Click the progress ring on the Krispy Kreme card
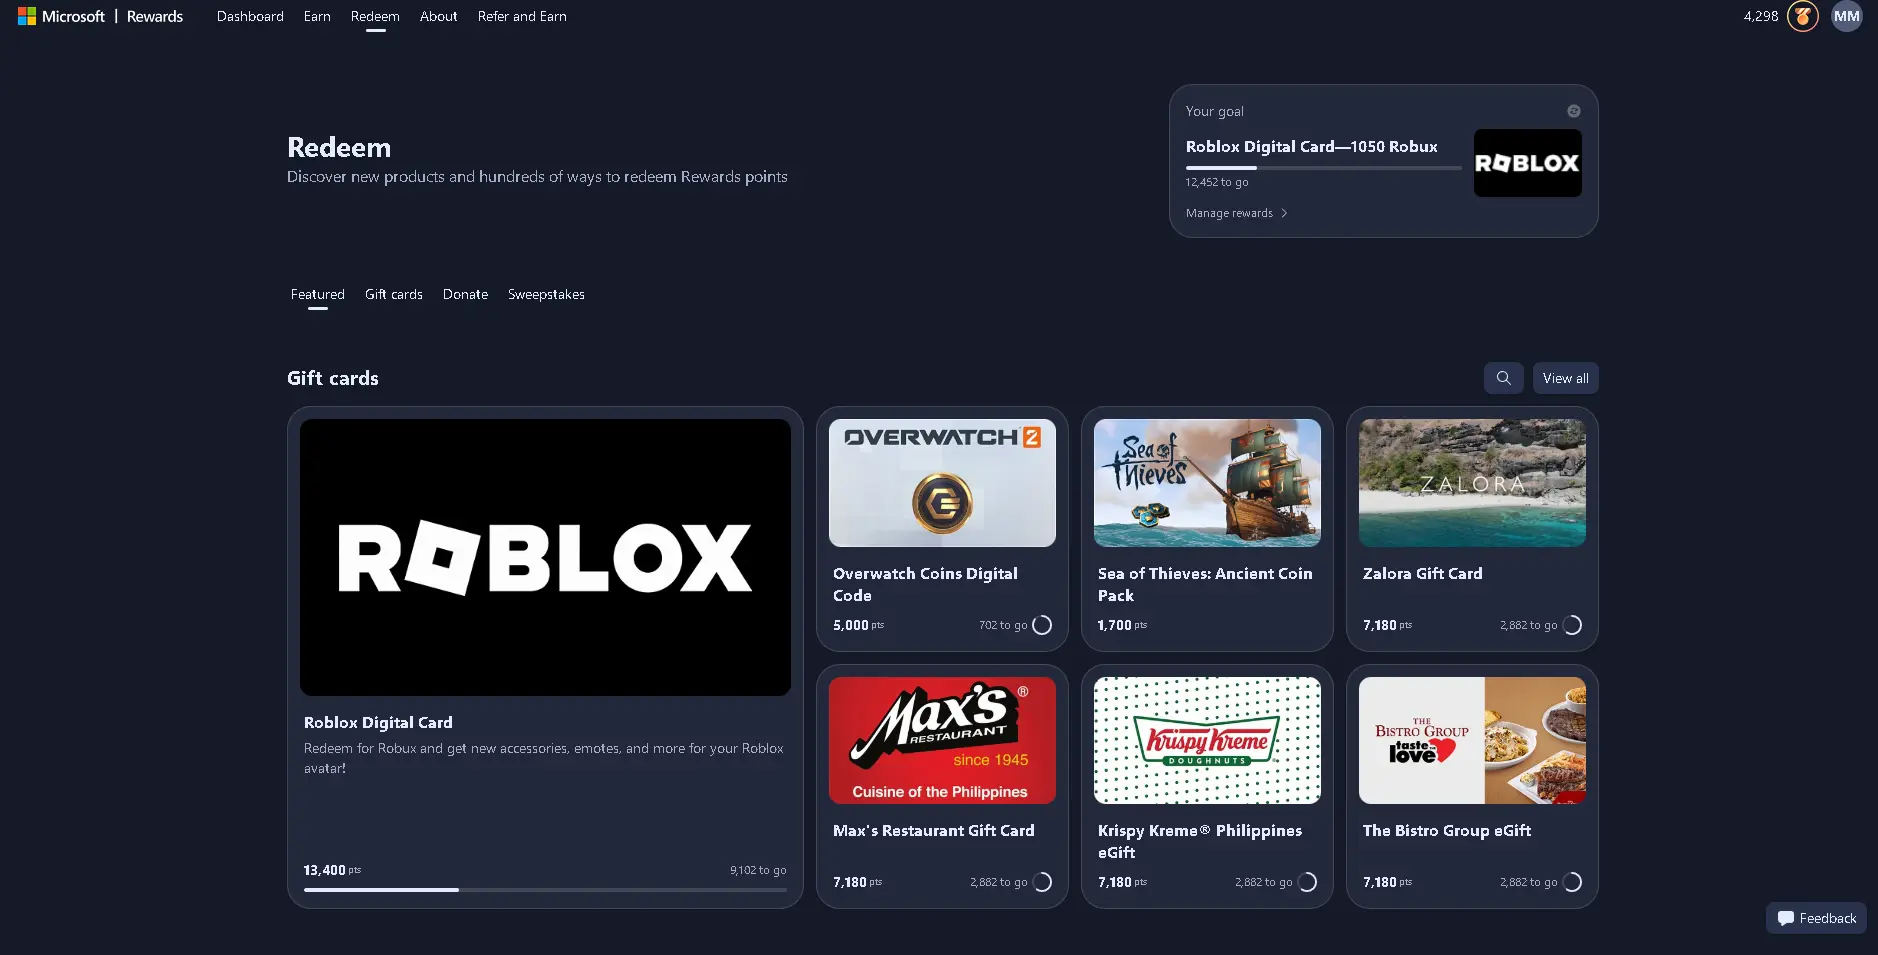This screenshot has height=955, width=1878. (x=1306, y=882)
